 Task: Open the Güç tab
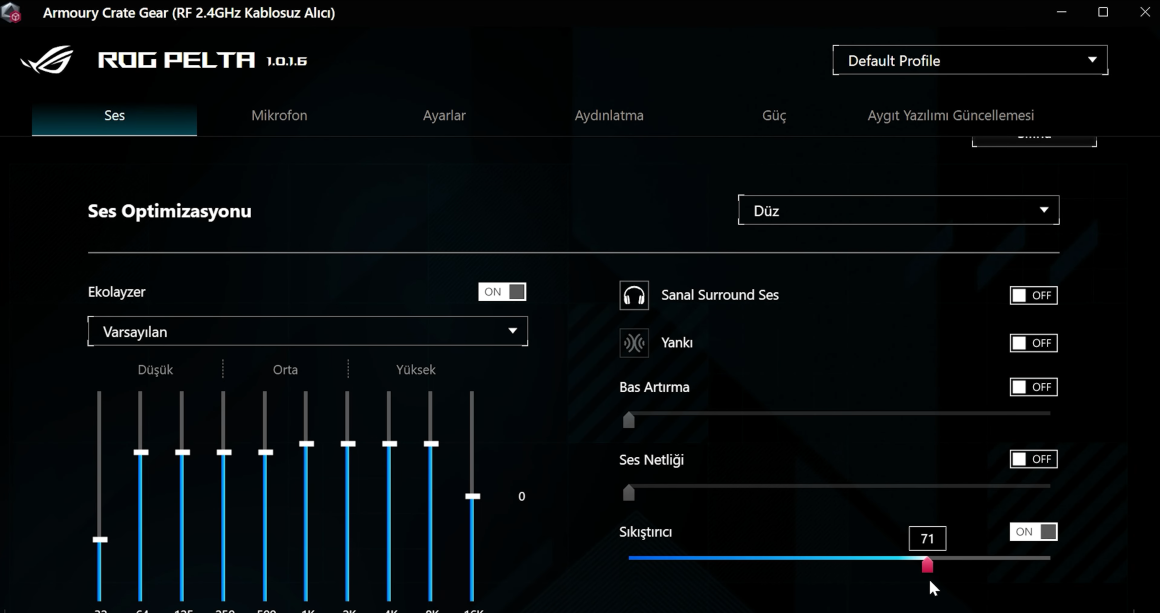tap(774, 115)
